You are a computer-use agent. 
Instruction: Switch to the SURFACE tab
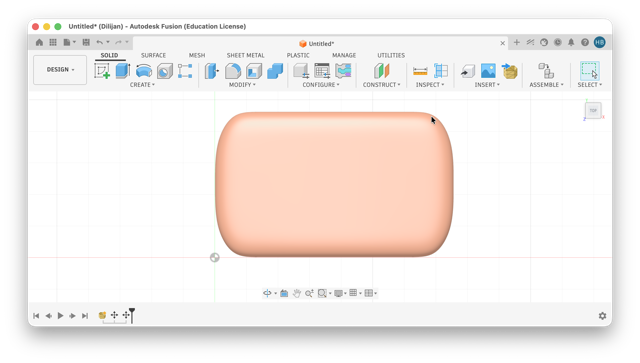coord(153,55)
